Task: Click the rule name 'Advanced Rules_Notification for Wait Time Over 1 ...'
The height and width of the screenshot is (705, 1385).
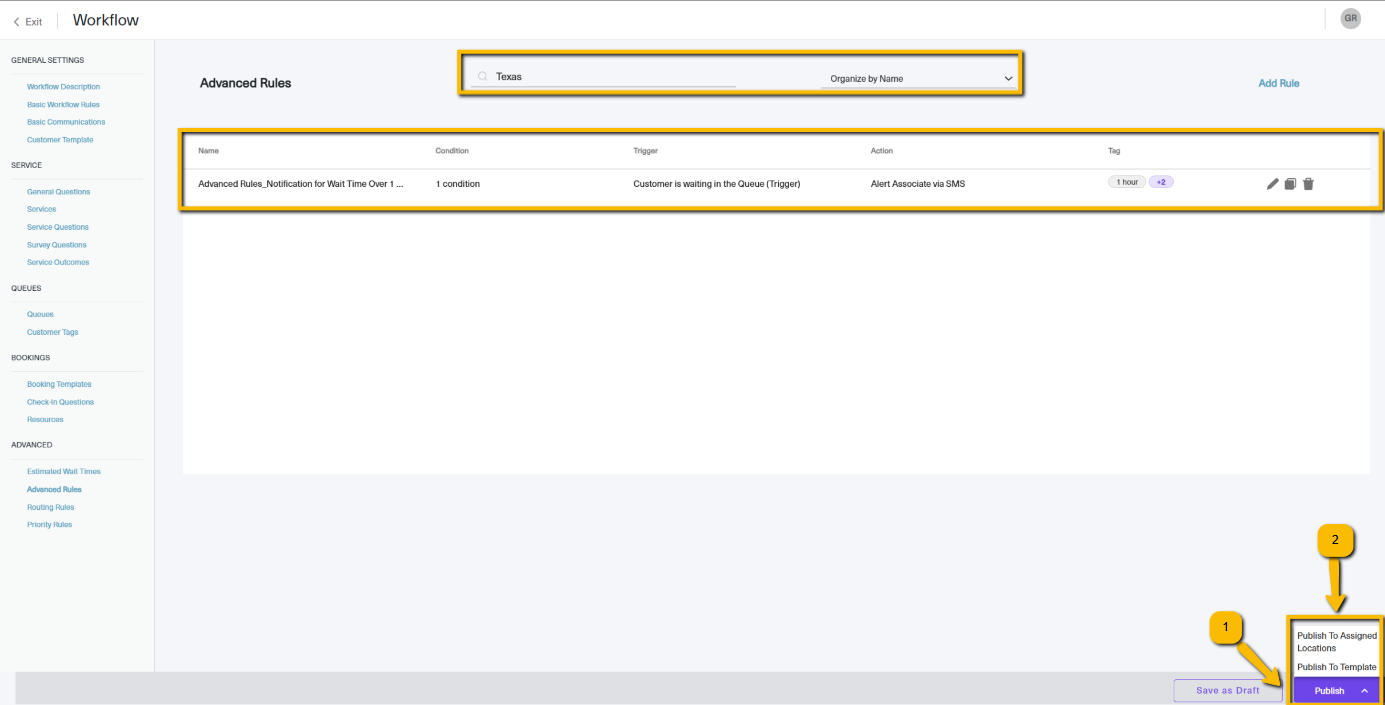Action: (x=301, y=184)
